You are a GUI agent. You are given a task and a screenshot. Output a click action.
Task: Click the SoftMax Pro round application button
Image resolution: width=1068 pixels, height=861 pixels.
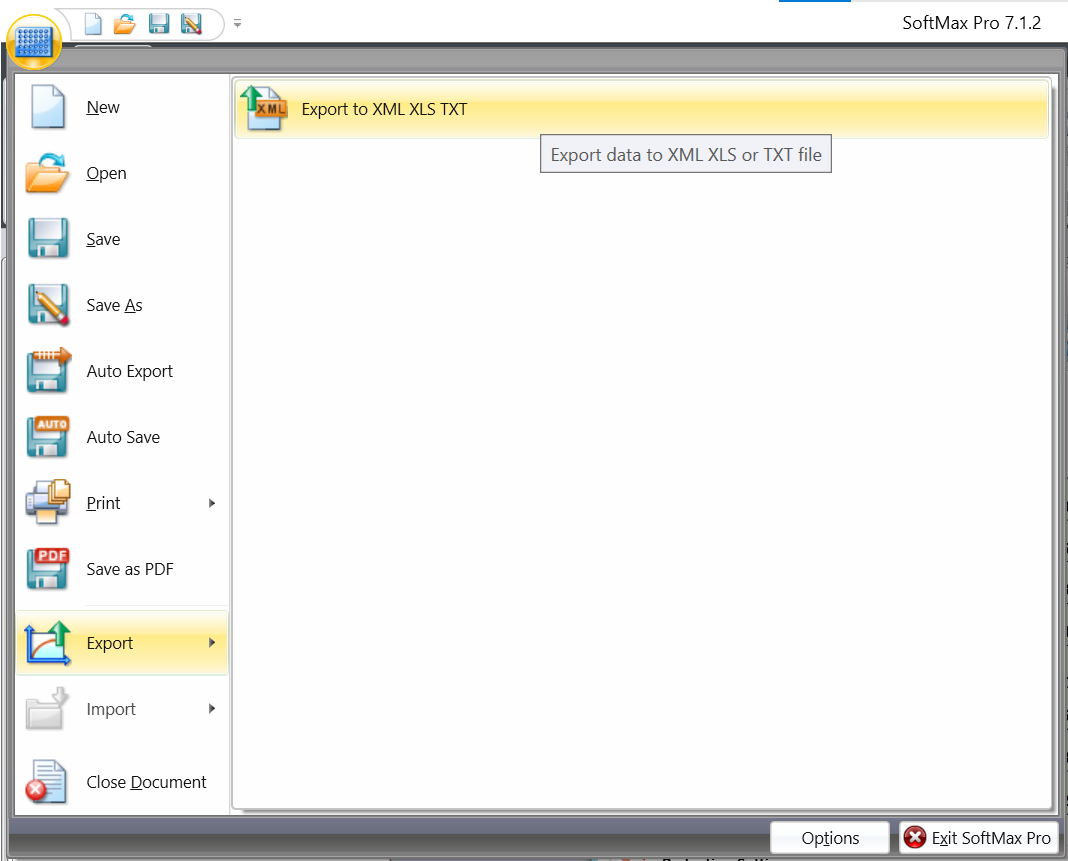(x=34, y=42)
